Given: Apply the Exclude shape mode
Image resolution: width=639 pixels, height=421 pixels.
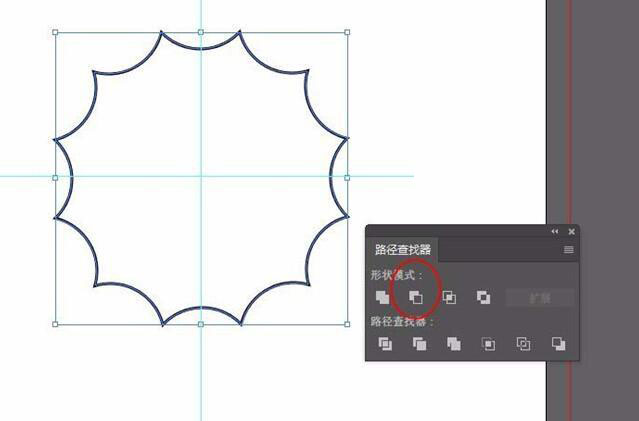Looking at the screenshot, I should [x=483, y=297].
